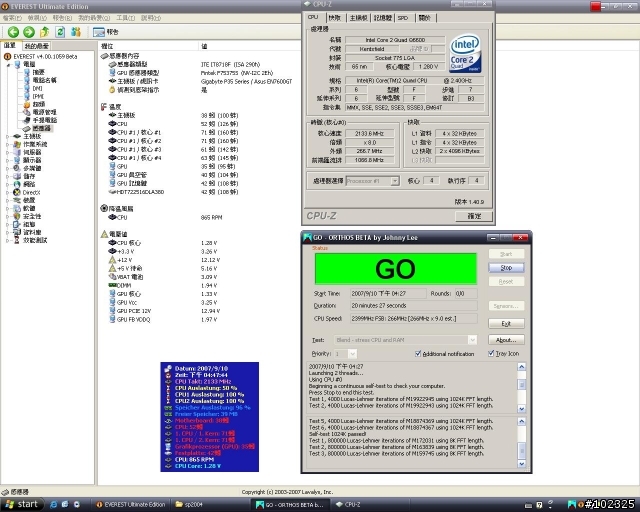640x512 pixels.
Task: Click the upper ORTHOS log scrollbar thumb
Action: point(521,384)
